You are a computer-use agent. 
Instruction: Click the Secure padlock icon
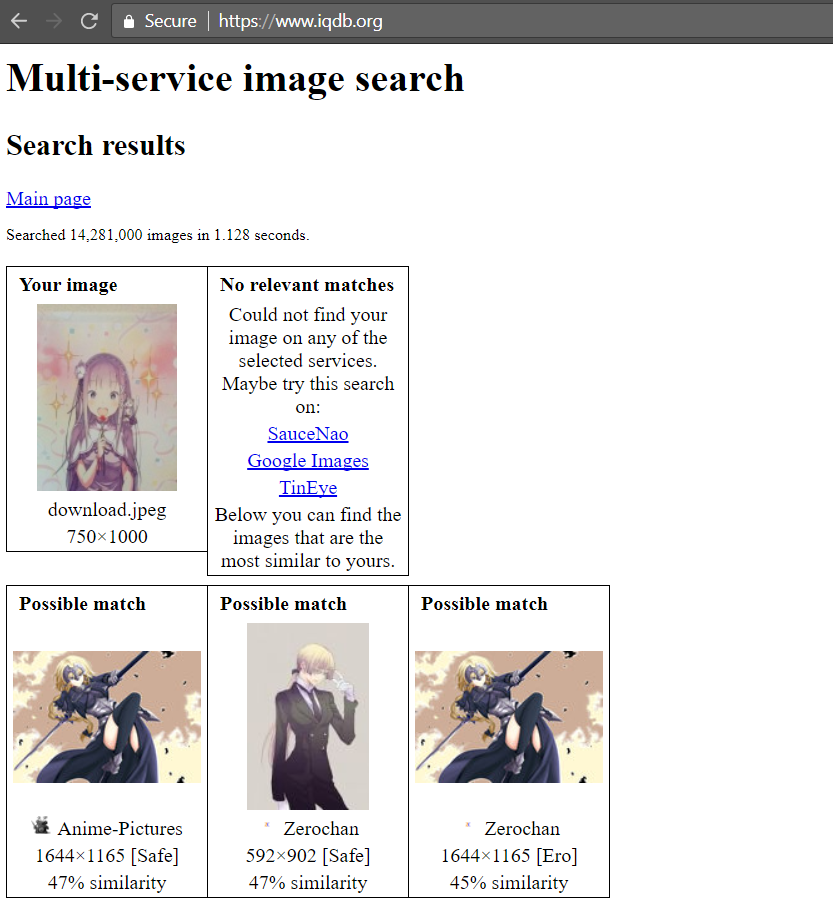click(129, 21)
